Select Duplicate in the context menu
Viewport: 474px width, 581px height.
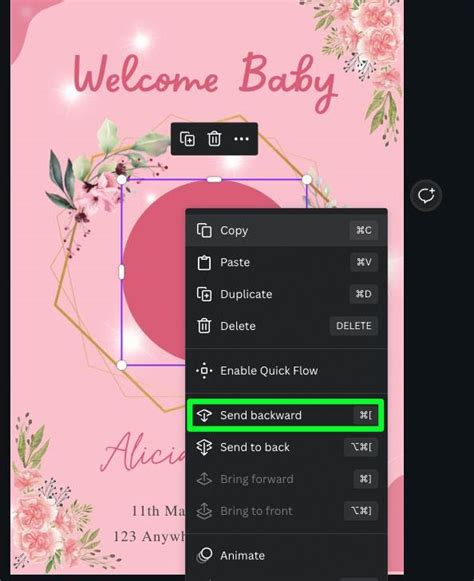click(x=286, y=294)
